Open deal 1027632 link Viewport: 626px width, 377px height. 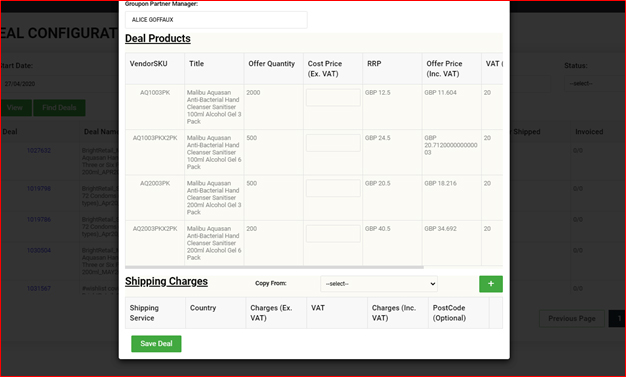click(39, 151)
